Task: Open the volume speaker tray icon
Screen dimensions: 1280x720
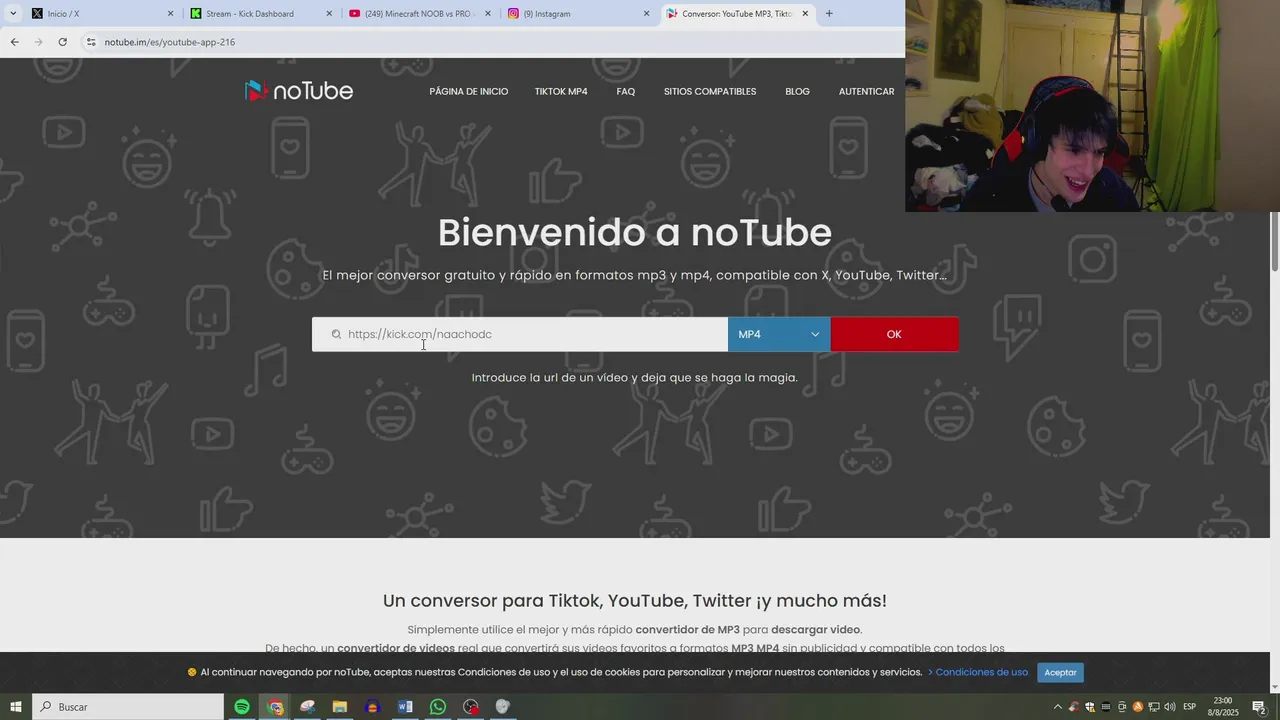Action: click(1169, 707)
